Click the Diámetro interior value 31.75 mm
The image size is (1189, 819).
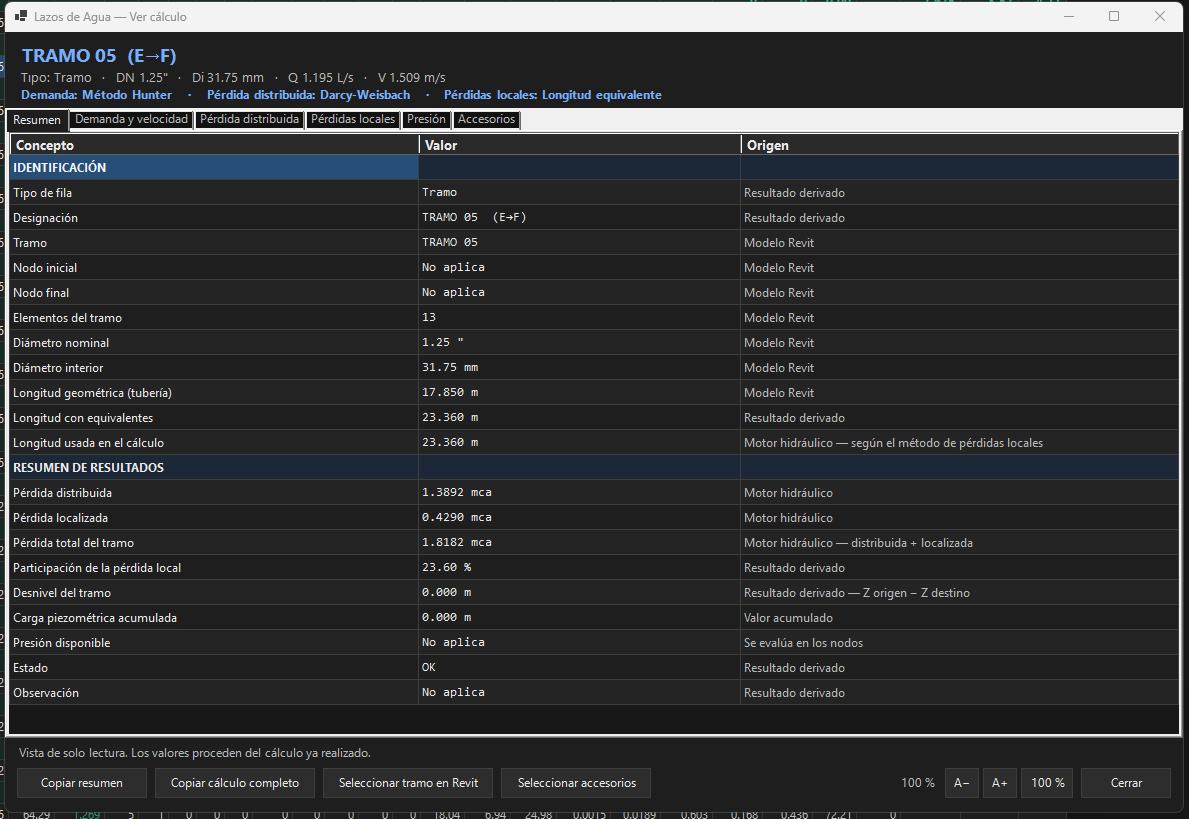(x=450, y=367)
